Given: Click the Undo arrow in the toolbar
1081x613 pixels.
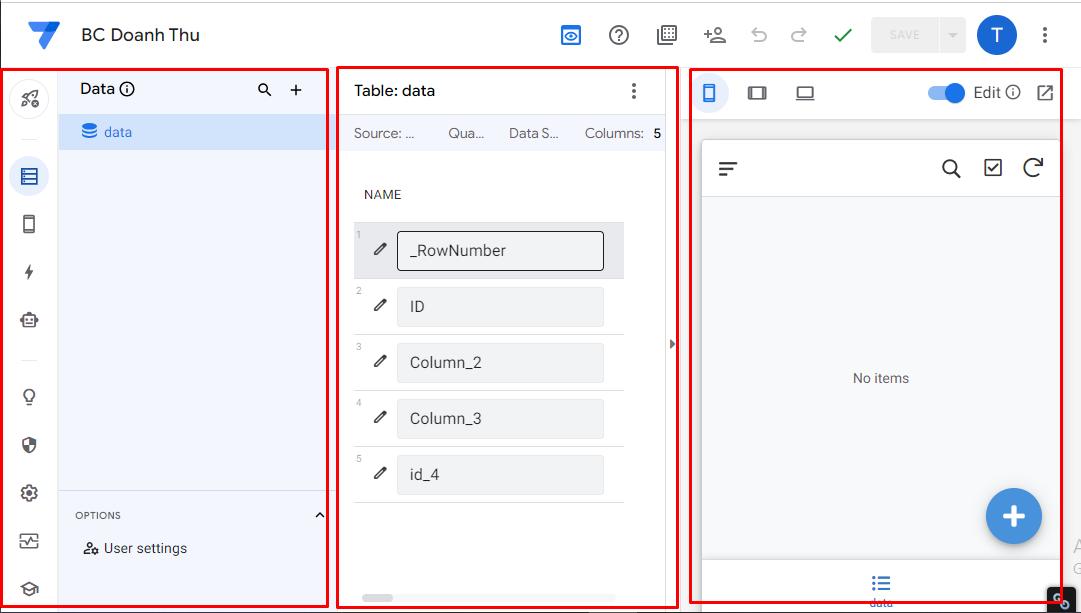Looking at the screenshot, I should click(x=759, y=34).
